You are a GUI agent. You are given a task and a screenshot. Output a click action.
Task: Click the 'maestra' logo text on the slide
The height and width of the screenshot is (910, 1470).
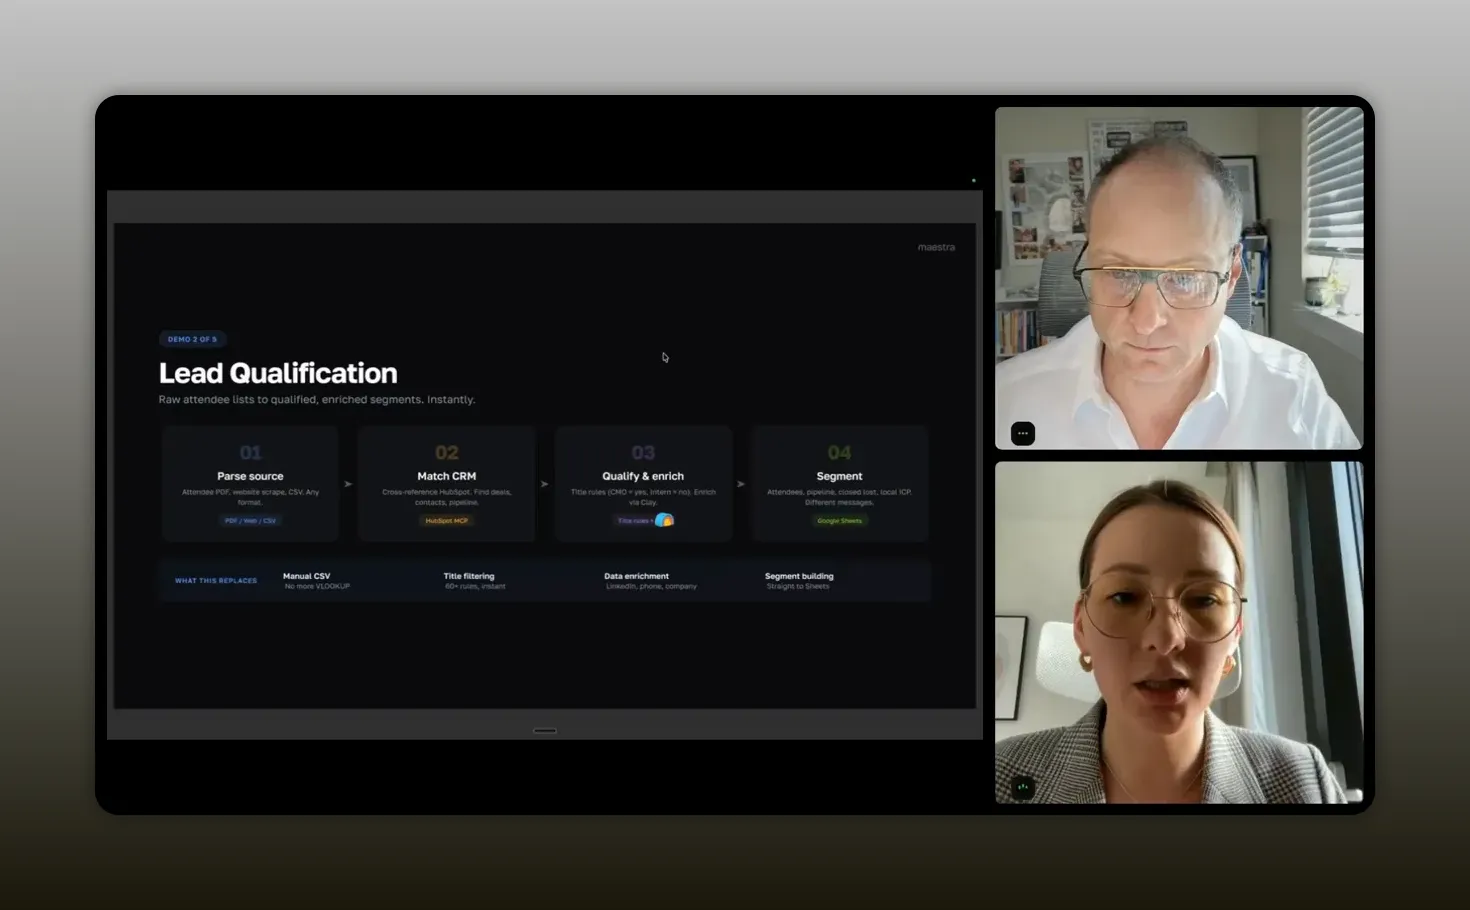(936, 247)
